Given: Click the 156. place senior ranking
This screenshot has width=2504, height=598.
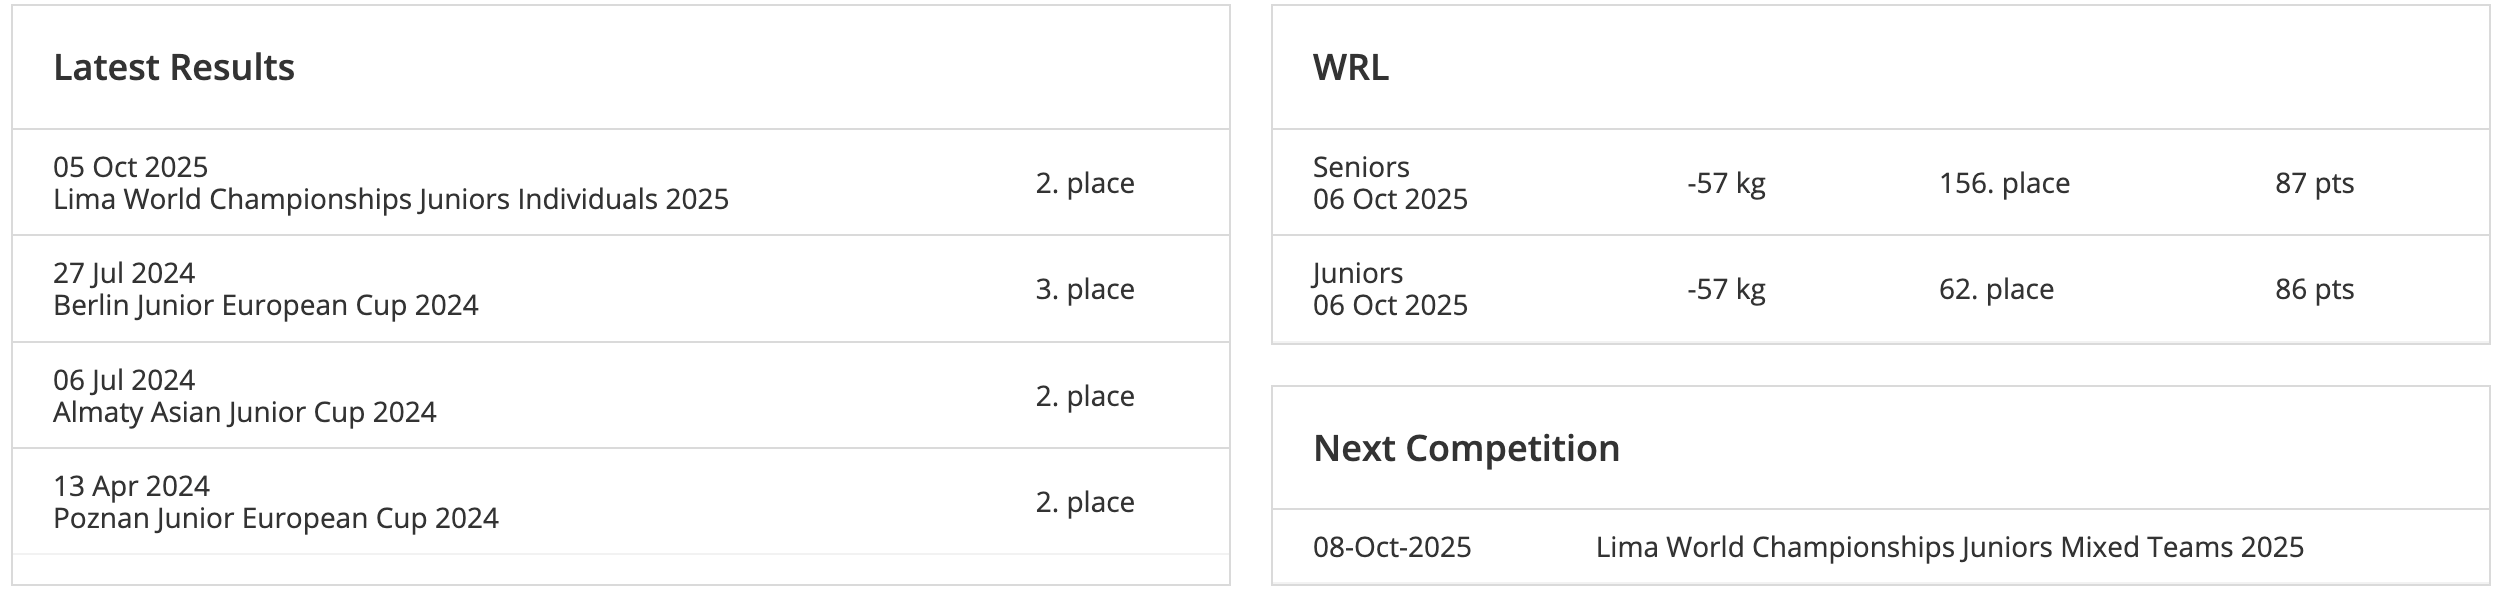Looking at the screenshot, I should 2004,183.
